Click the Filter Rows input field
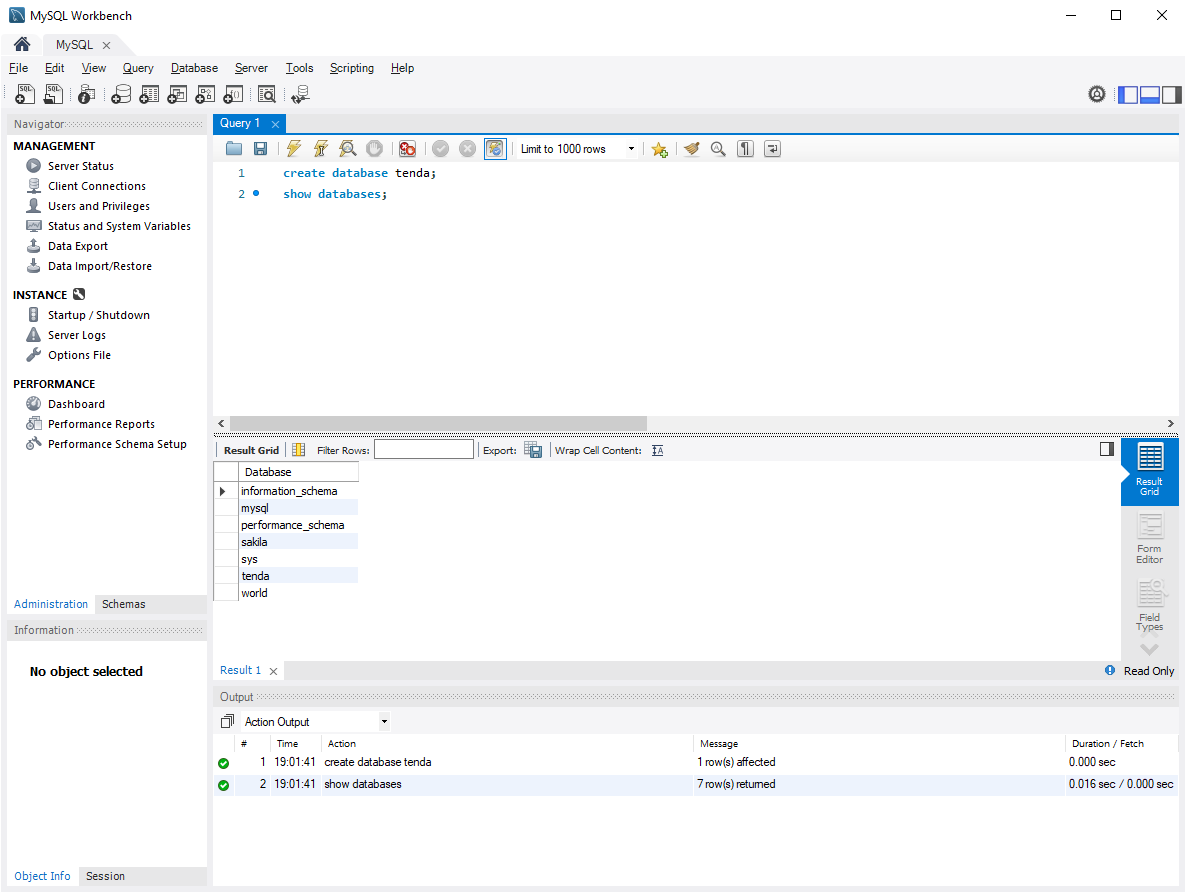The width and height of the screenshot is (1186, 893). pyautogui.click(x=424, y=450)
